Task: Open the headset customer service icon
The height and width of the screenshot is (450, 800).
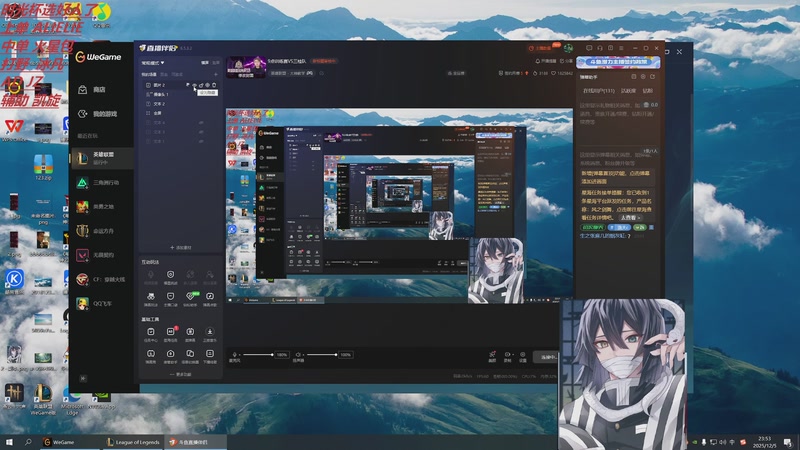Action: click(x=599, y=48)
